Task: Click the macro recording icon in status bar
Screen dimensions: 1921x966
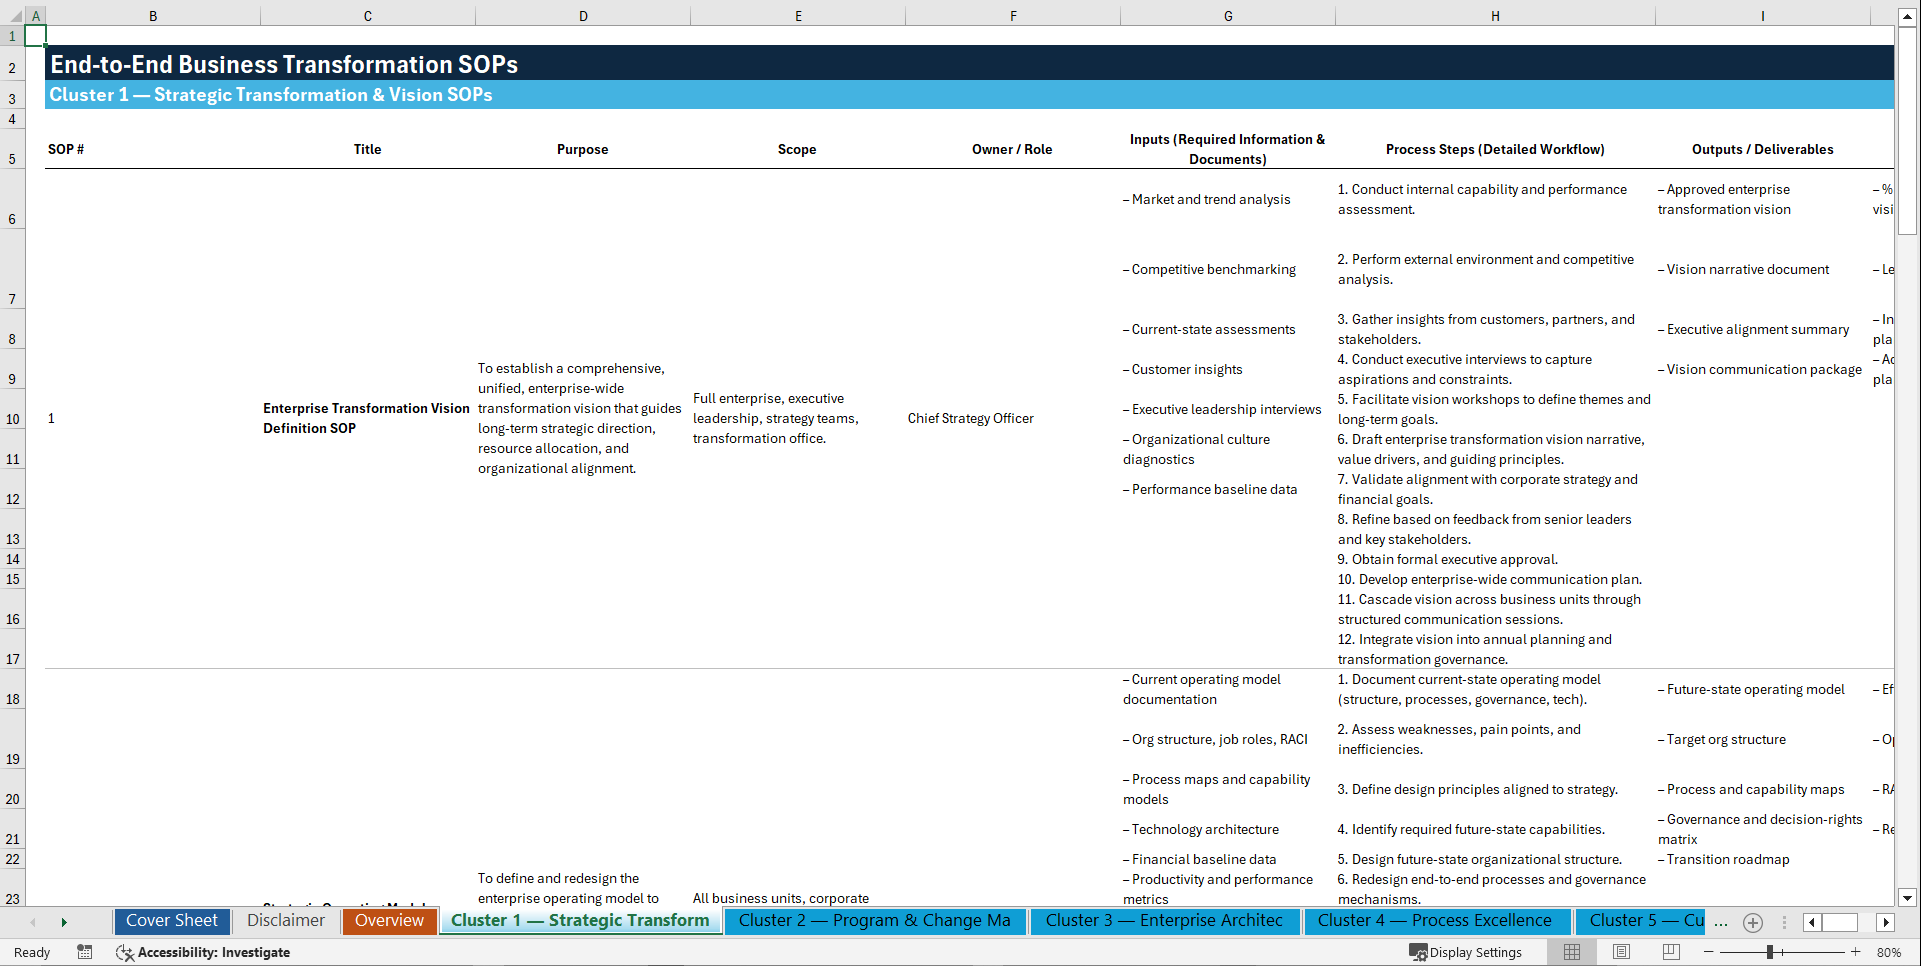Action: (85, 952)
